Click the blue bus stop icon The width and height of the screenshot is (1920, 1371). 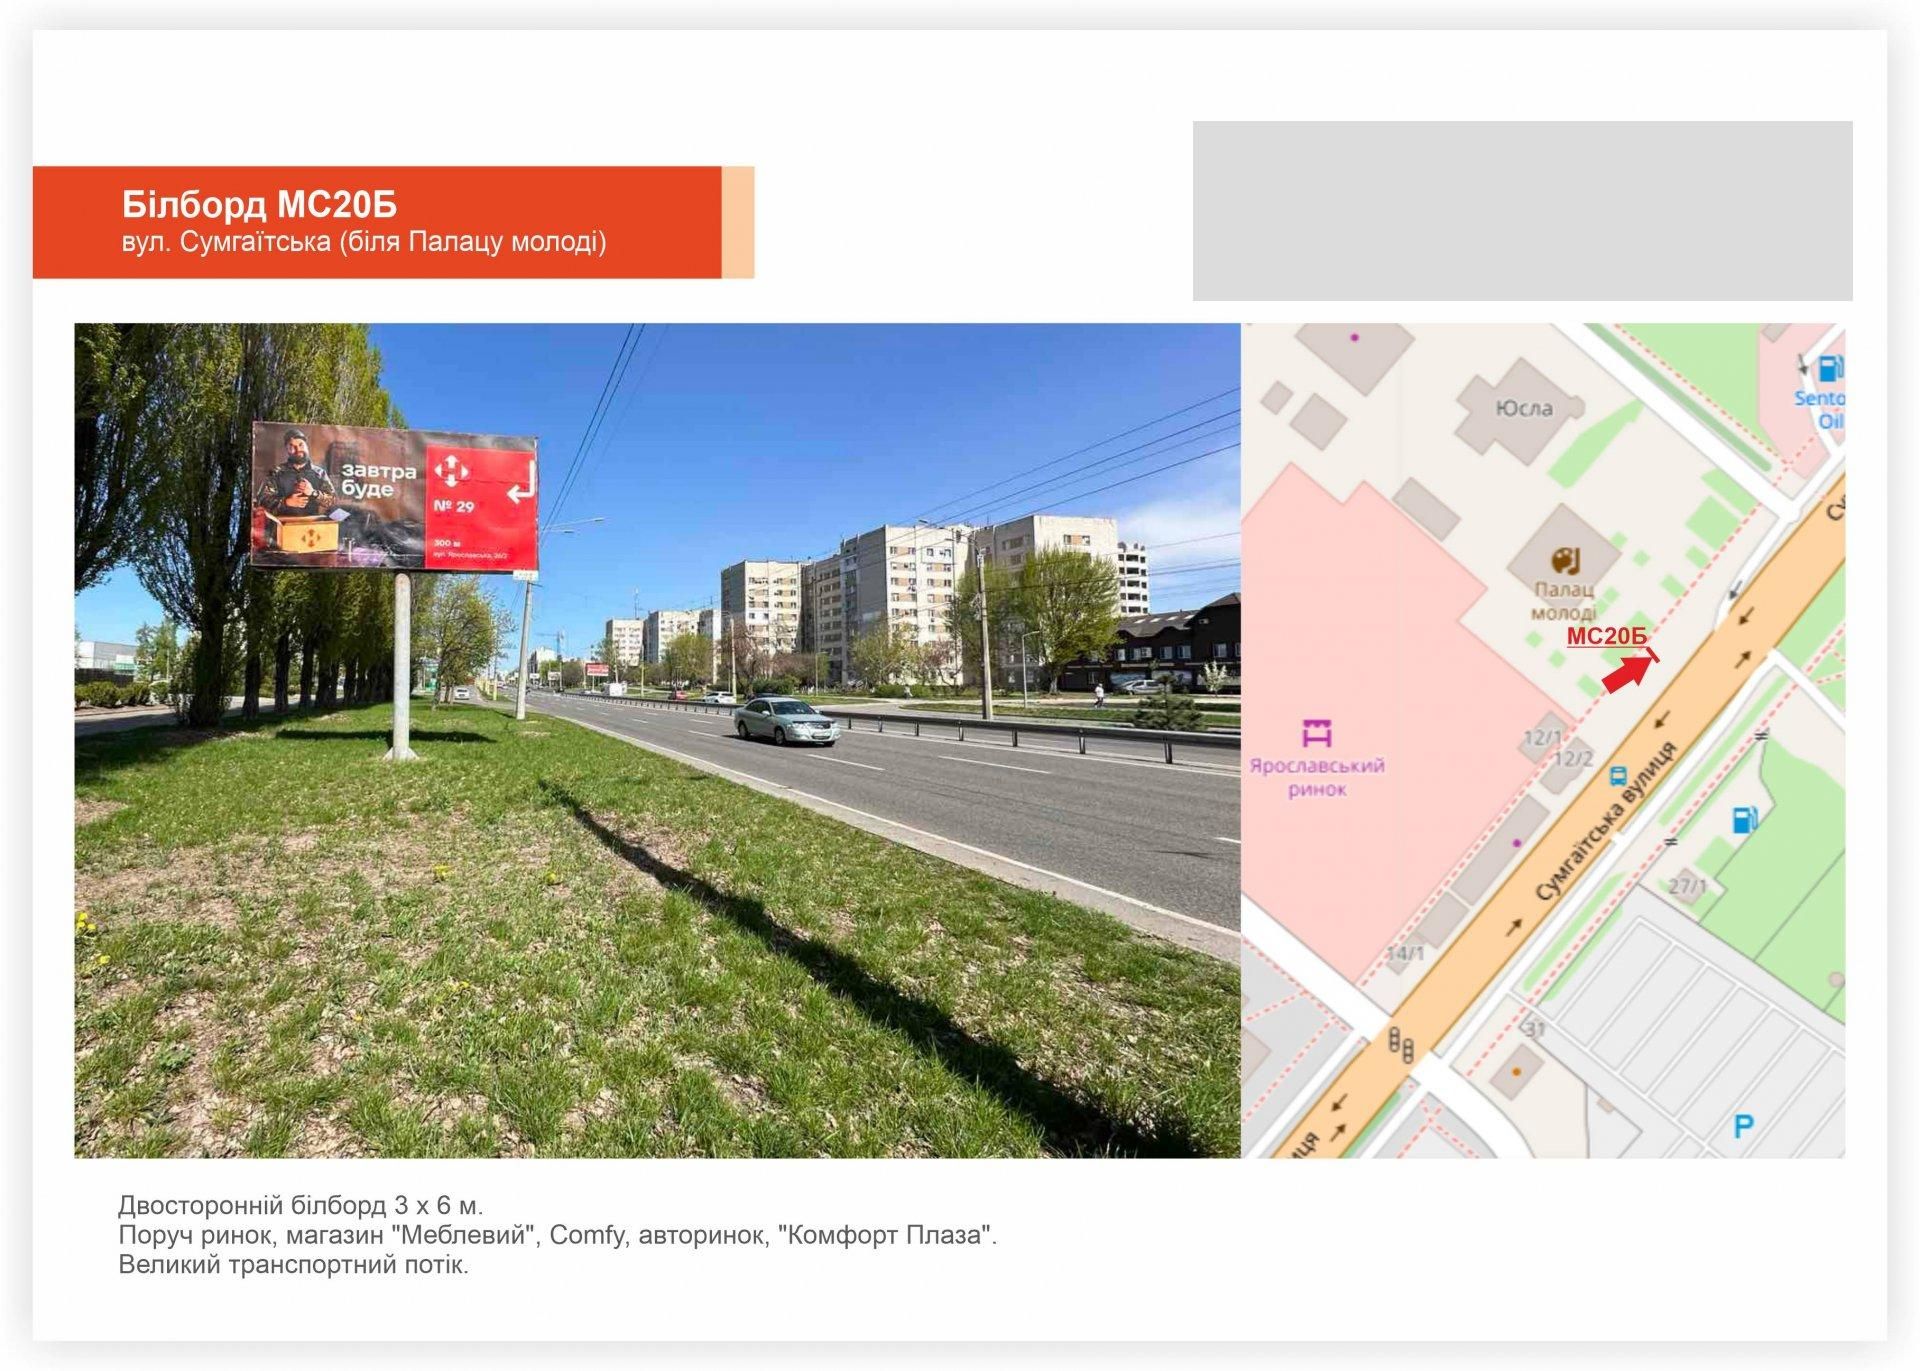[x=1617, y=775]
